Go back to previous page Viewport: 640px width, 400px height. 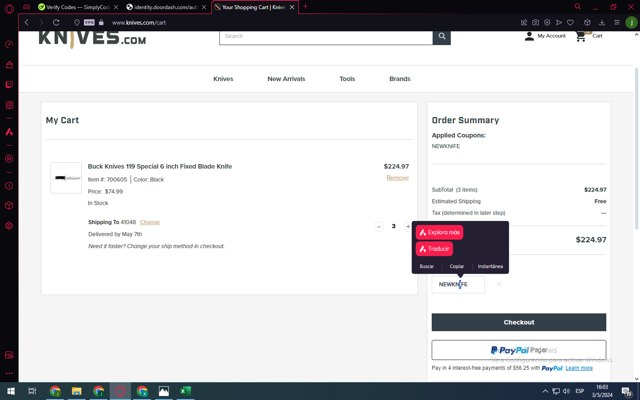coord(27,22)
